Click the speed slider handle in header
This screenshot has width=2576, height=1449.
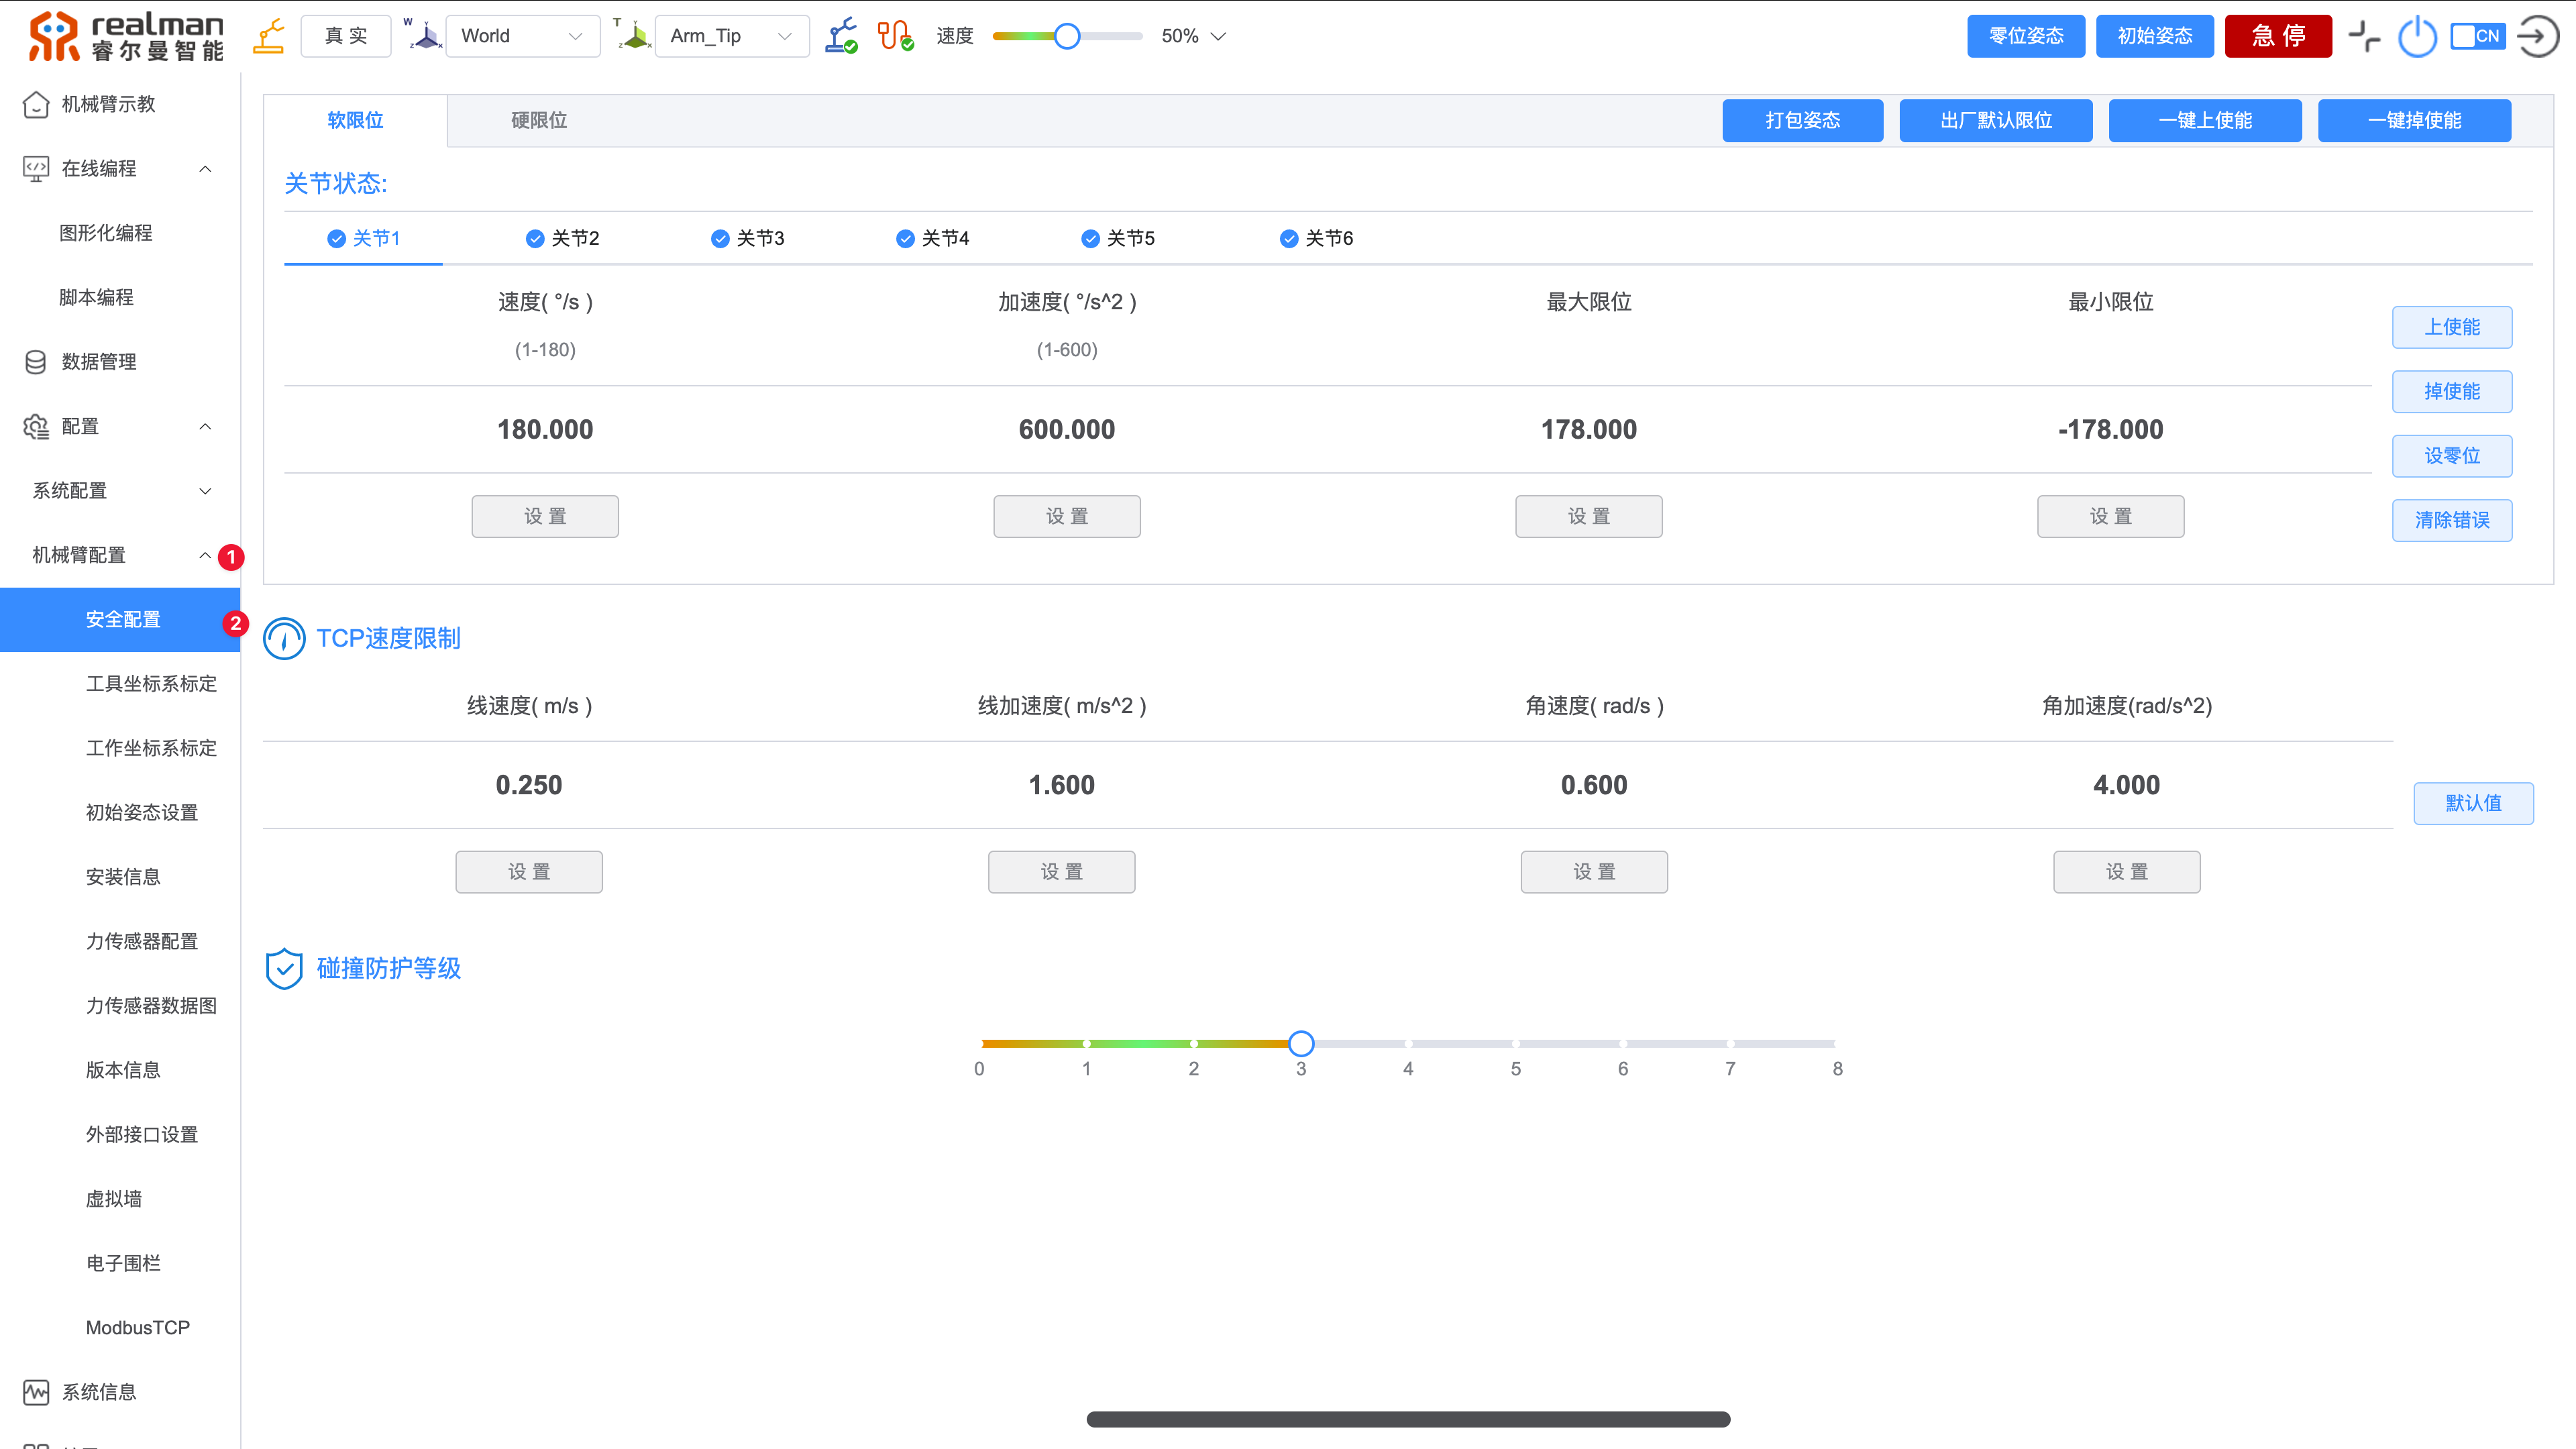point(1067,36)
